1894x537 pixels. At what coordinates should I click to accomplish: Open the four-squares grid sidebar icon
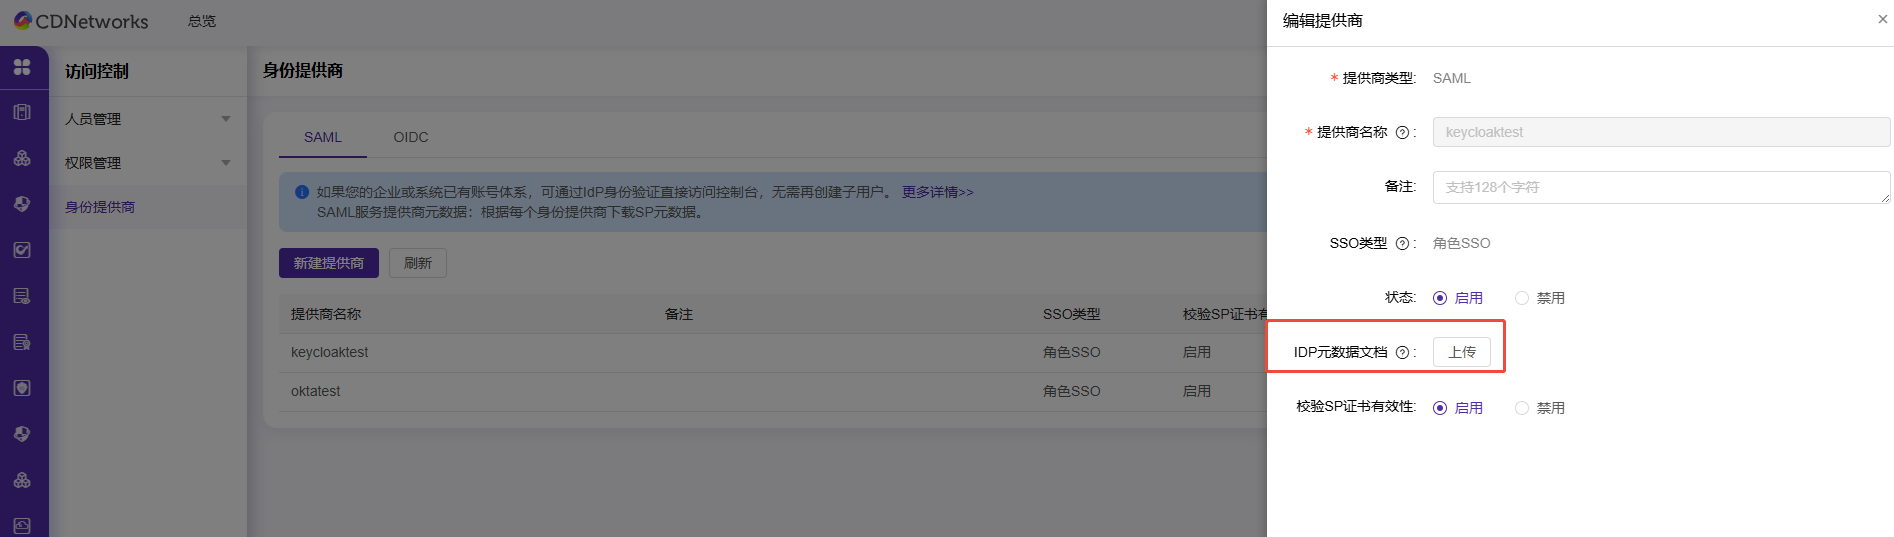tap(22, 67)
